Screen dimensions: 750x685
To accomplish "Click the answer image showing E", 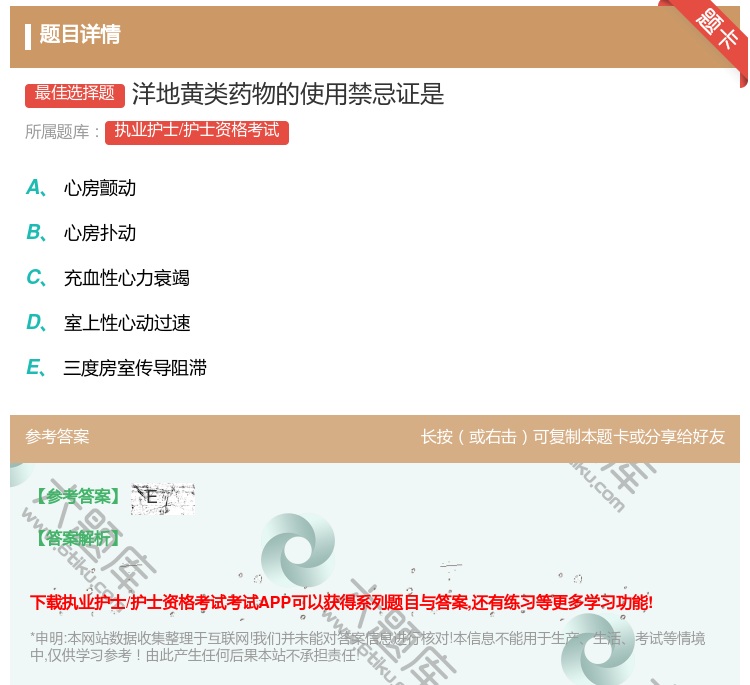I will tap(163, 498).
